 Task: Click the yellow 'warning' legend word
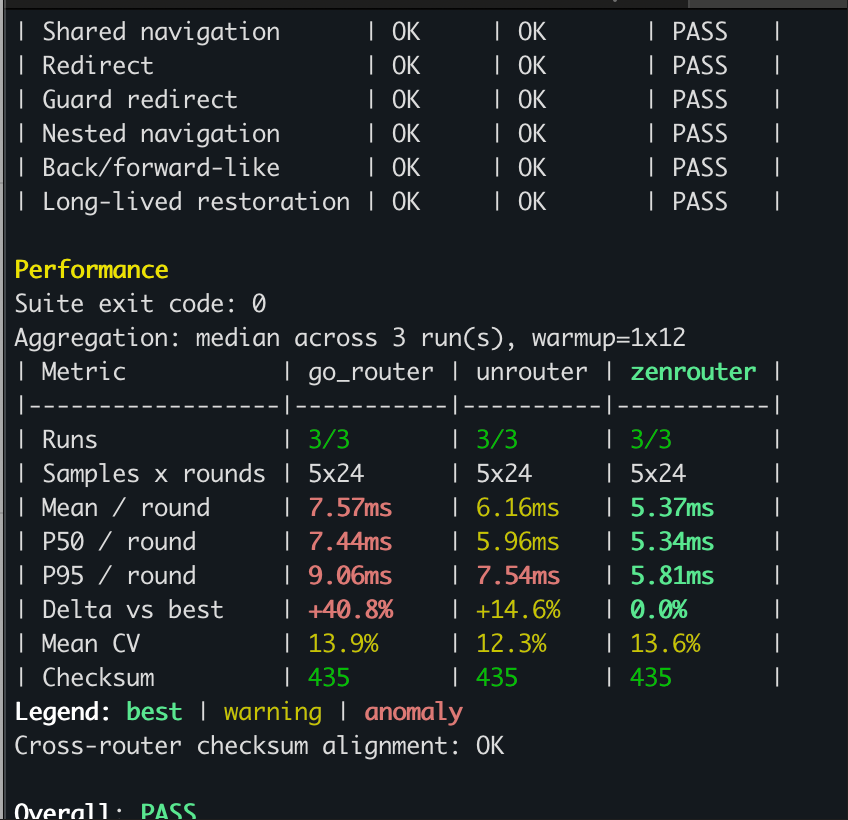273,712
